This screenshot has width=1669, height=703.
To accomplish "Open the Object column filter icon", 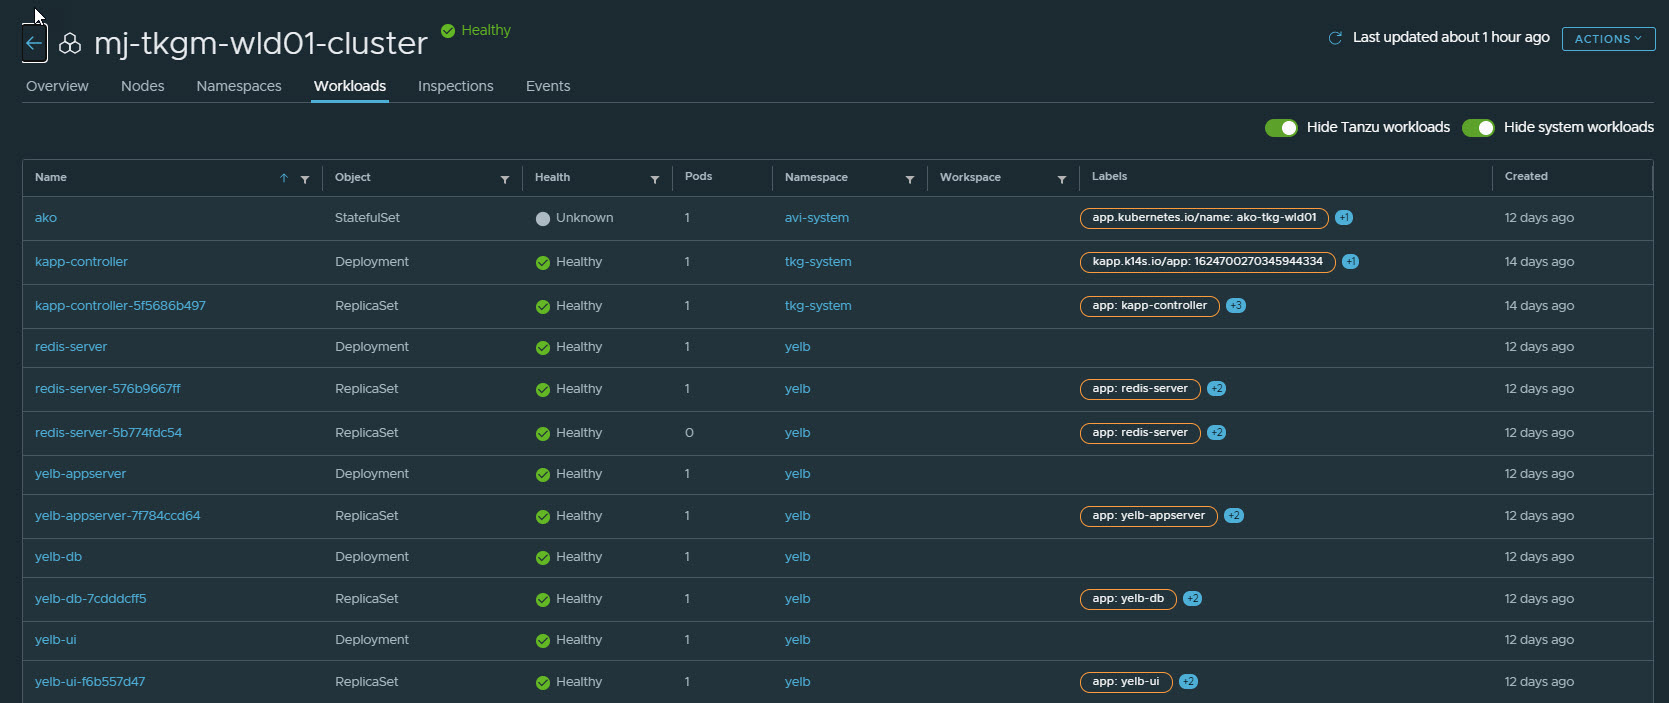I will (x=505, y=179).
